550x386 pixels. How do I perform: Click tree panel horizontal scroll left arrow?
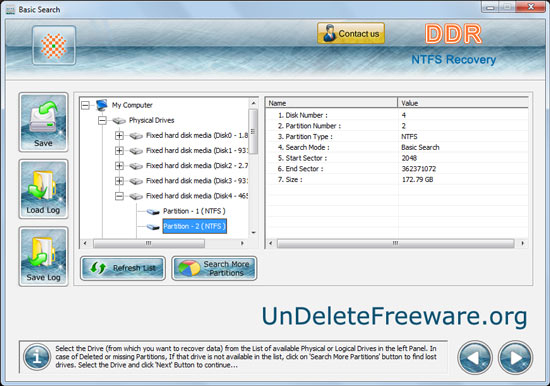tap(85, 243)
